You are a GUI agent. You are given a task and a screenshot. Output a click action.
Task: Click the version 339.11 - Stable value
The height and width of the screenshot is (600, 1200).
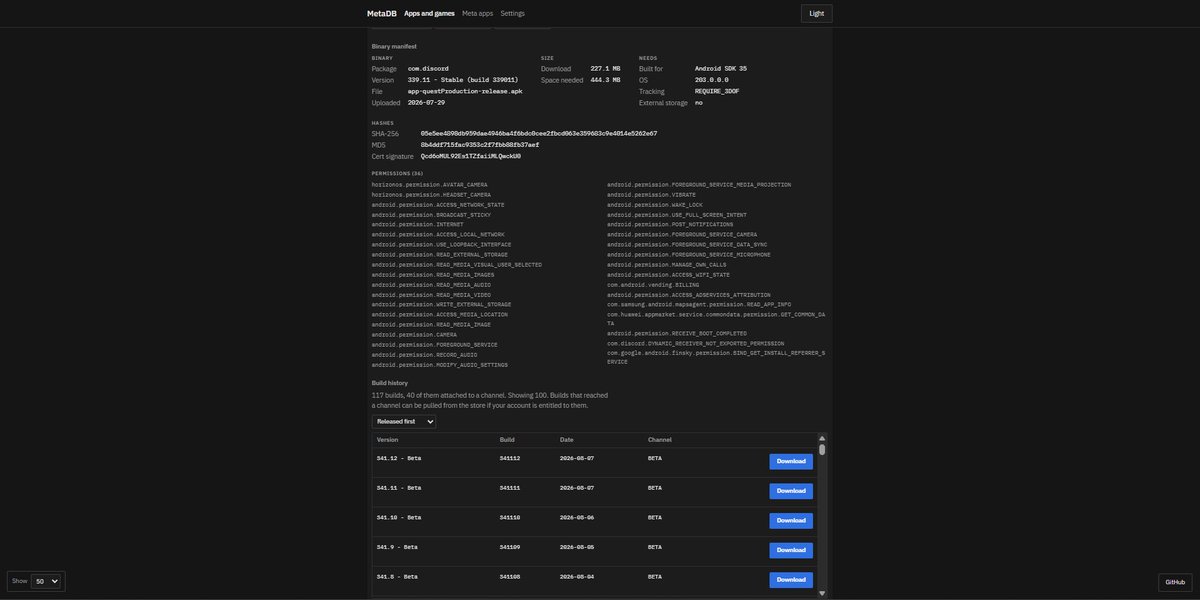point(463,80)
